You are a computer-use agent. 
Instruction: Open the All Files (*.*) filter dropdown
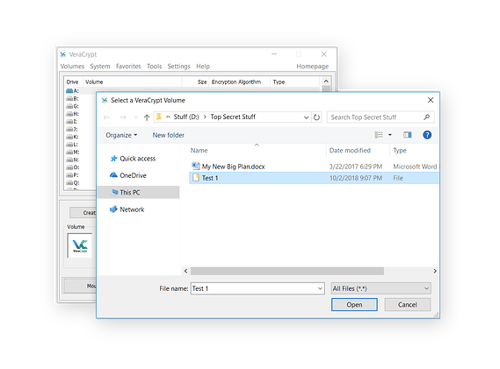click(381, 288)
